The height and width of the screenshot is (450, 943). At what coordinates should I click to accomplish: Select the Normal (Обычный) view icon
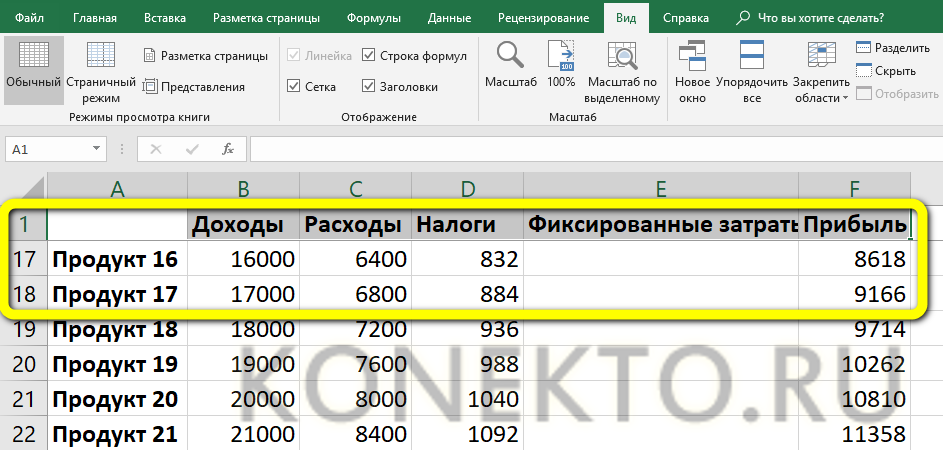click(x=33, y=69)
